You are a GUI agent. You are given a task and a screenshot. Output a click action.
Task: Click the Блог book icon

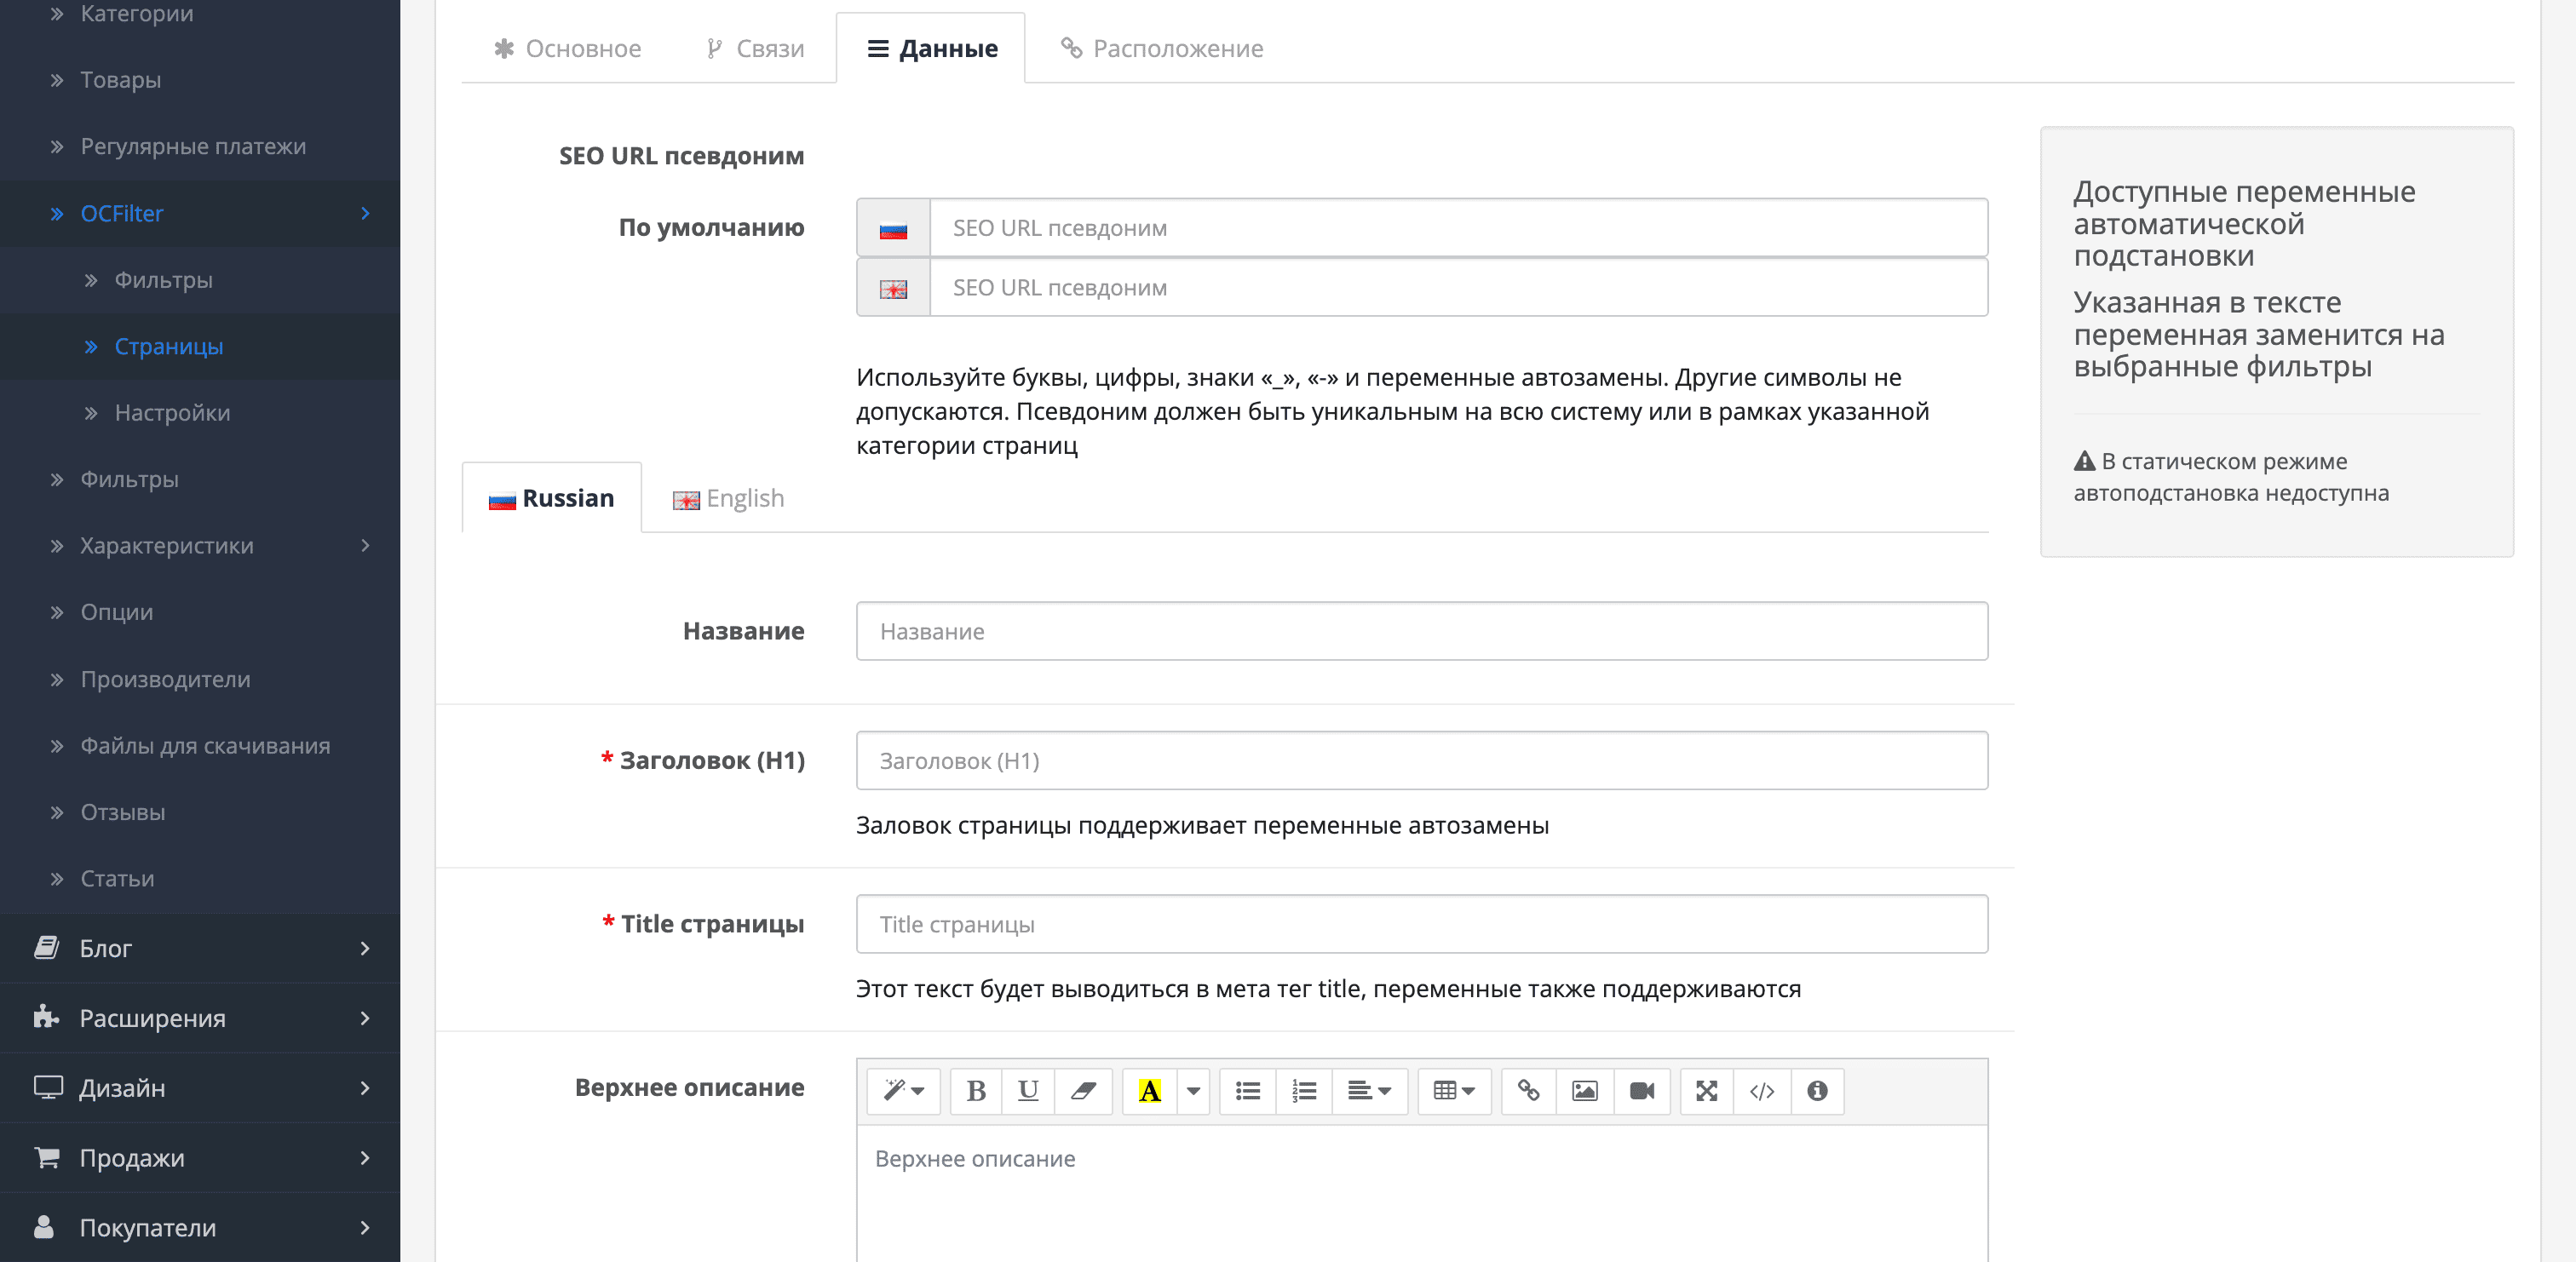(46, 947)
